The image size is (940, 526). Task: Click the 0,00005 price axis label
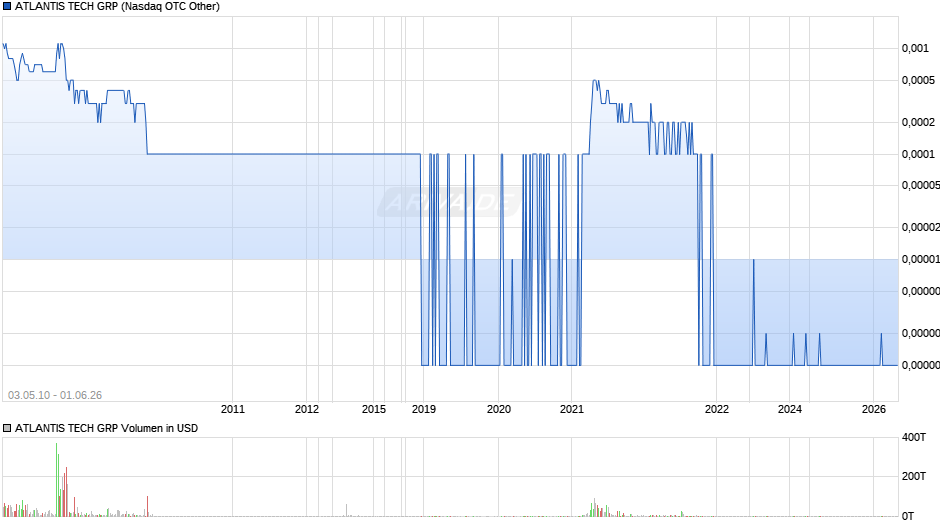[x=921, y=185]
